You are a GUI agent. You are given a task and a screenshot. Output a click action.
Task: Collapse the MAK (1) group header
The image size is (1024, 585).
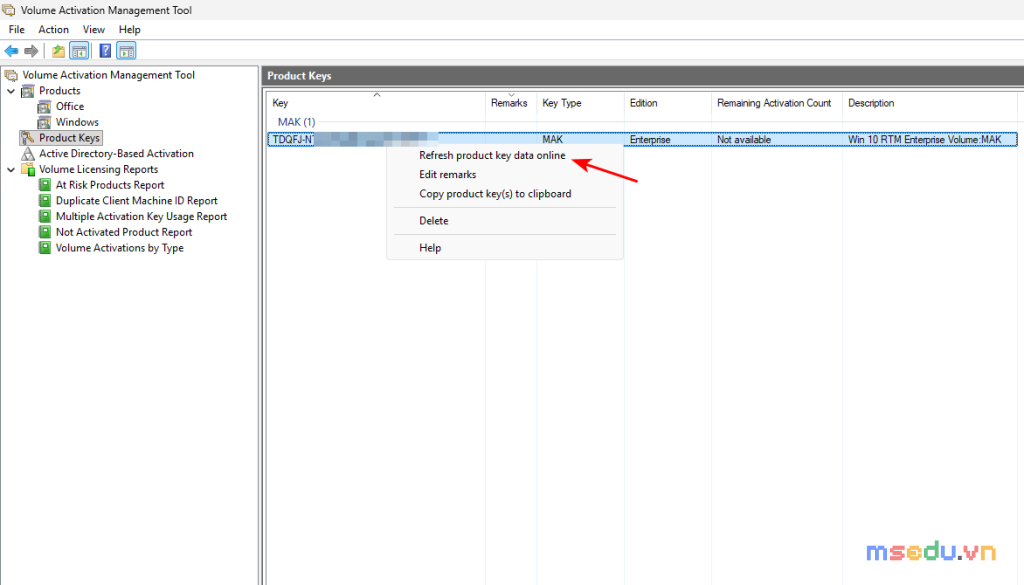[296, 122]
